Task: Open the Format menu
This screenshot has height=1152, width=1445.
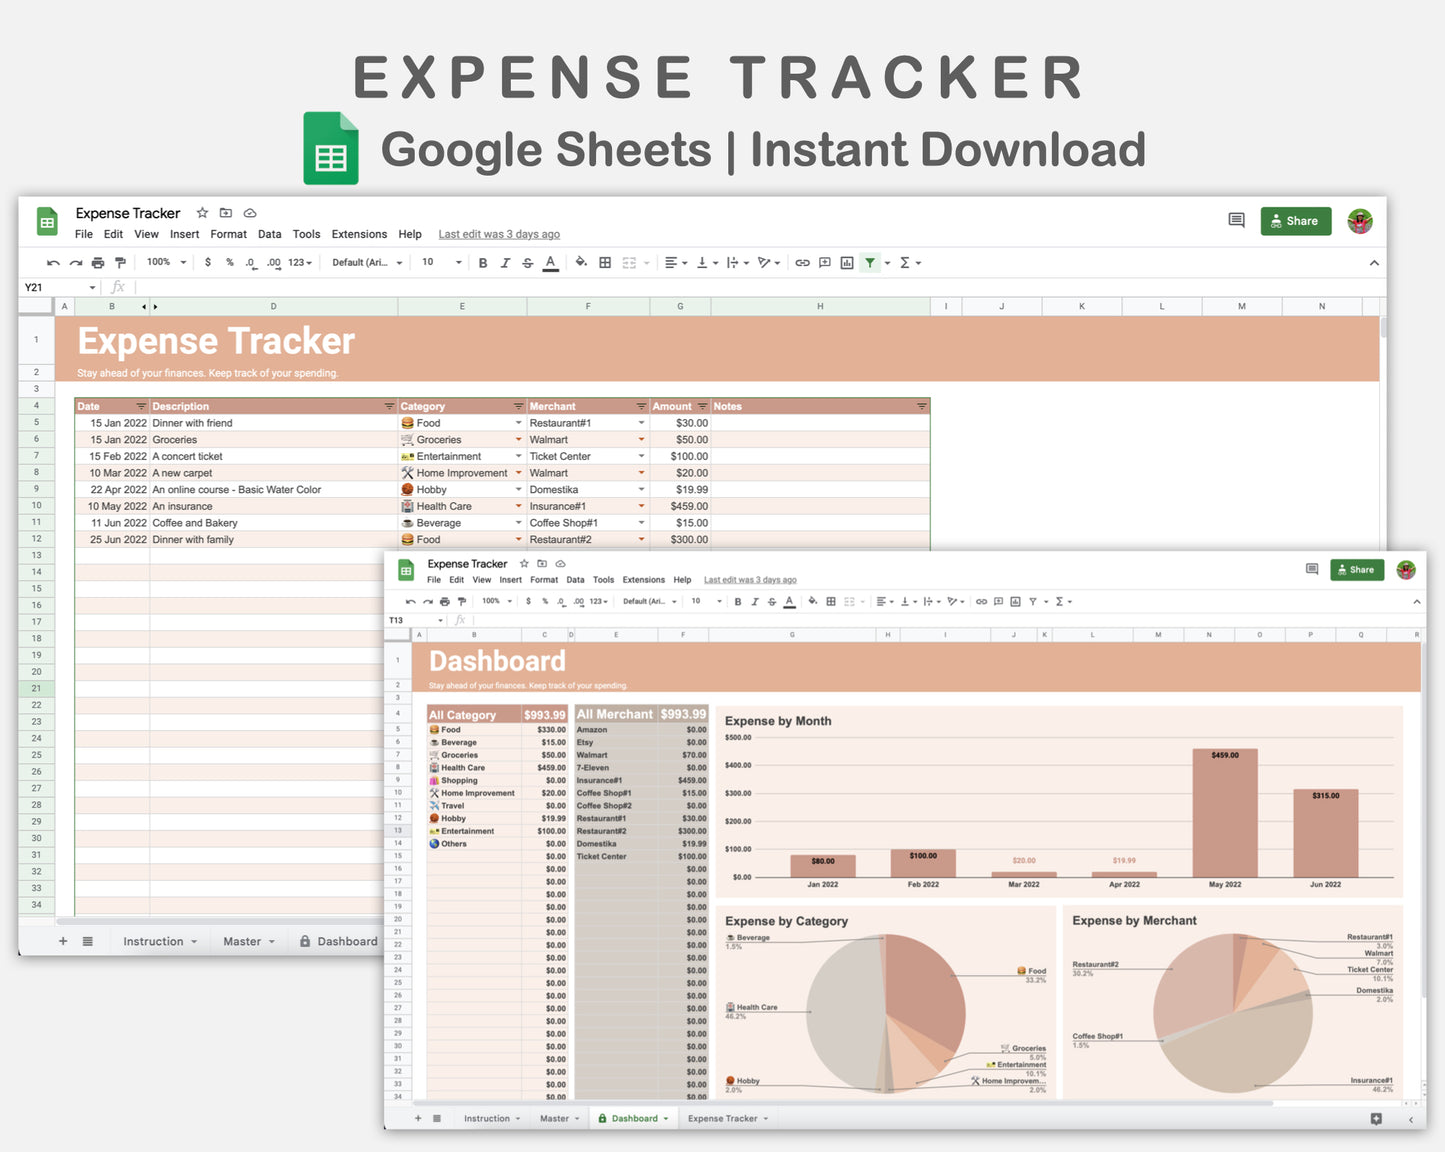Action: (x=228, y=233)
